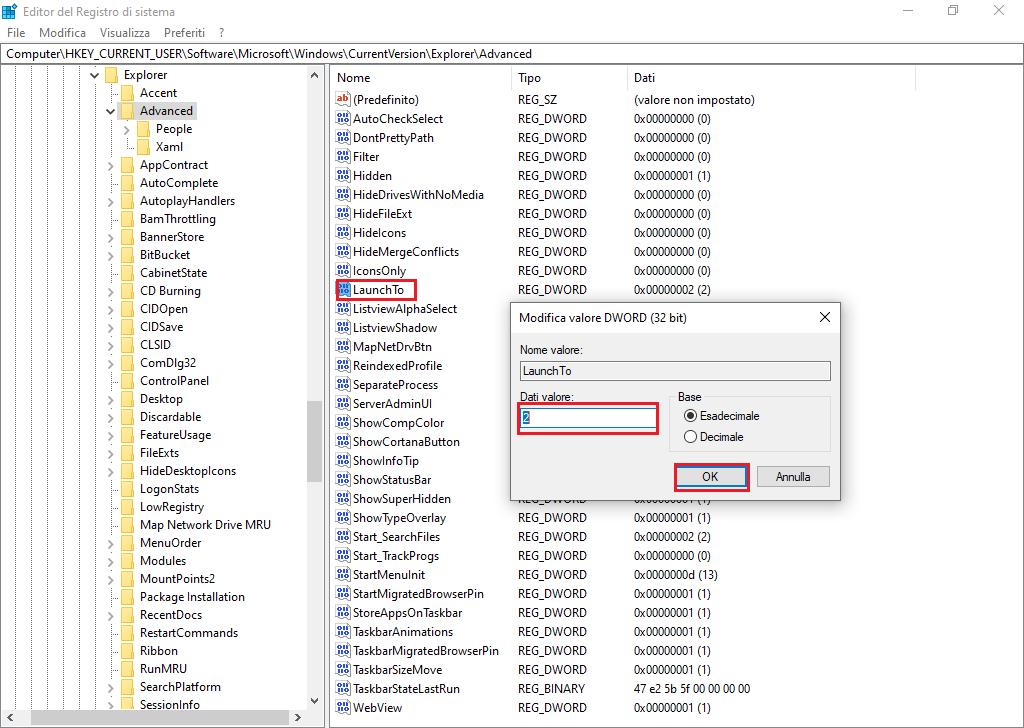The width and height of the screenshot is (1024, 728).
Task: Click the REG_DWORD icon beside AutoCheckSelect
Action: pyautogui.click(x=340, y=118)
